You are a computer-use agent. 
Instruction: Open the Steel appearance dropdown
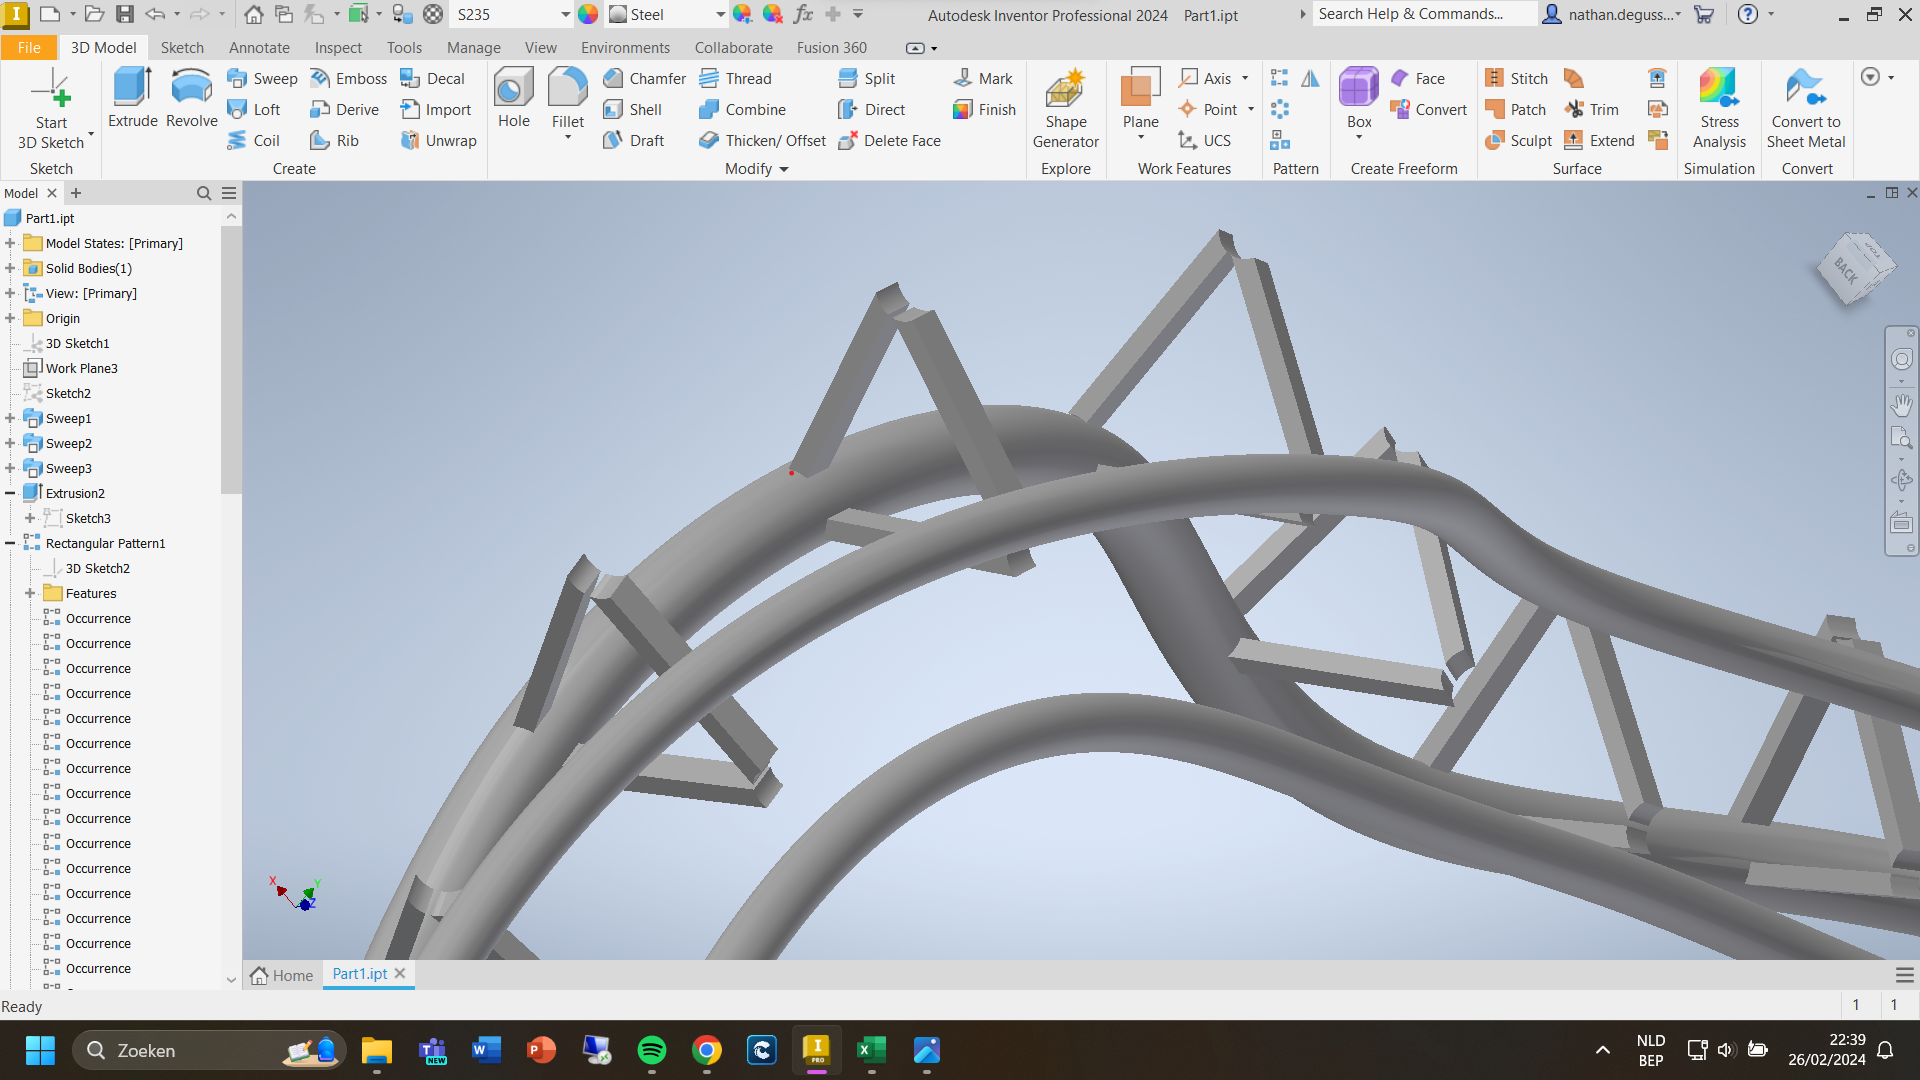click(x=720, y=15)
